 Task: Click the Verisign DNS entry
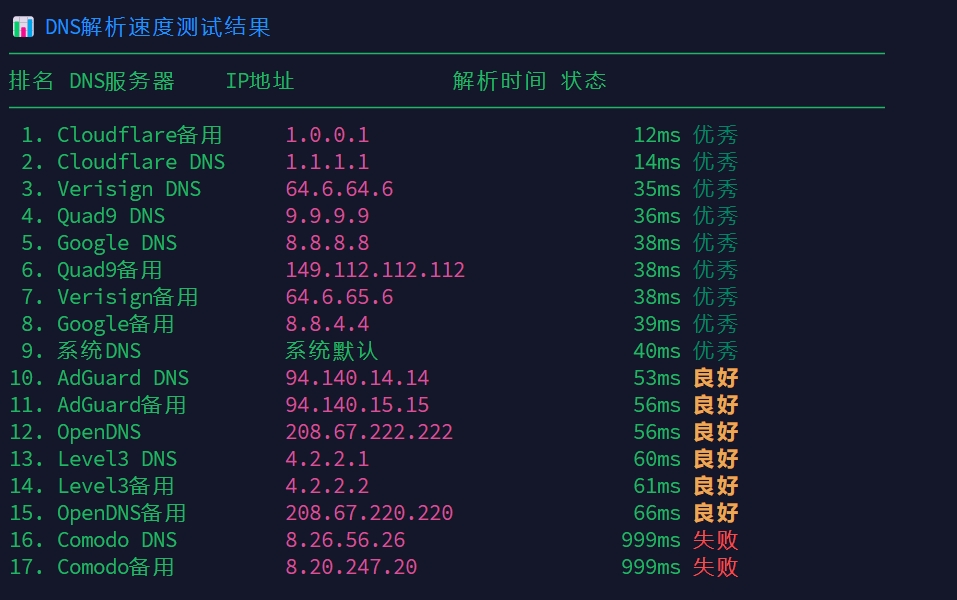[x=128, y=189]
